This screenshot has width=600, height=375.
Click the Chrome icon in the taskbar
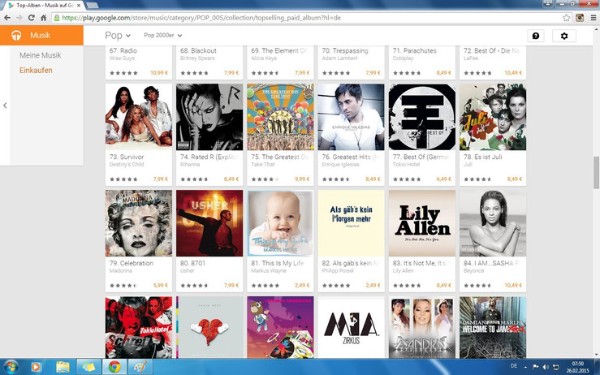click(x=114, y=367)
